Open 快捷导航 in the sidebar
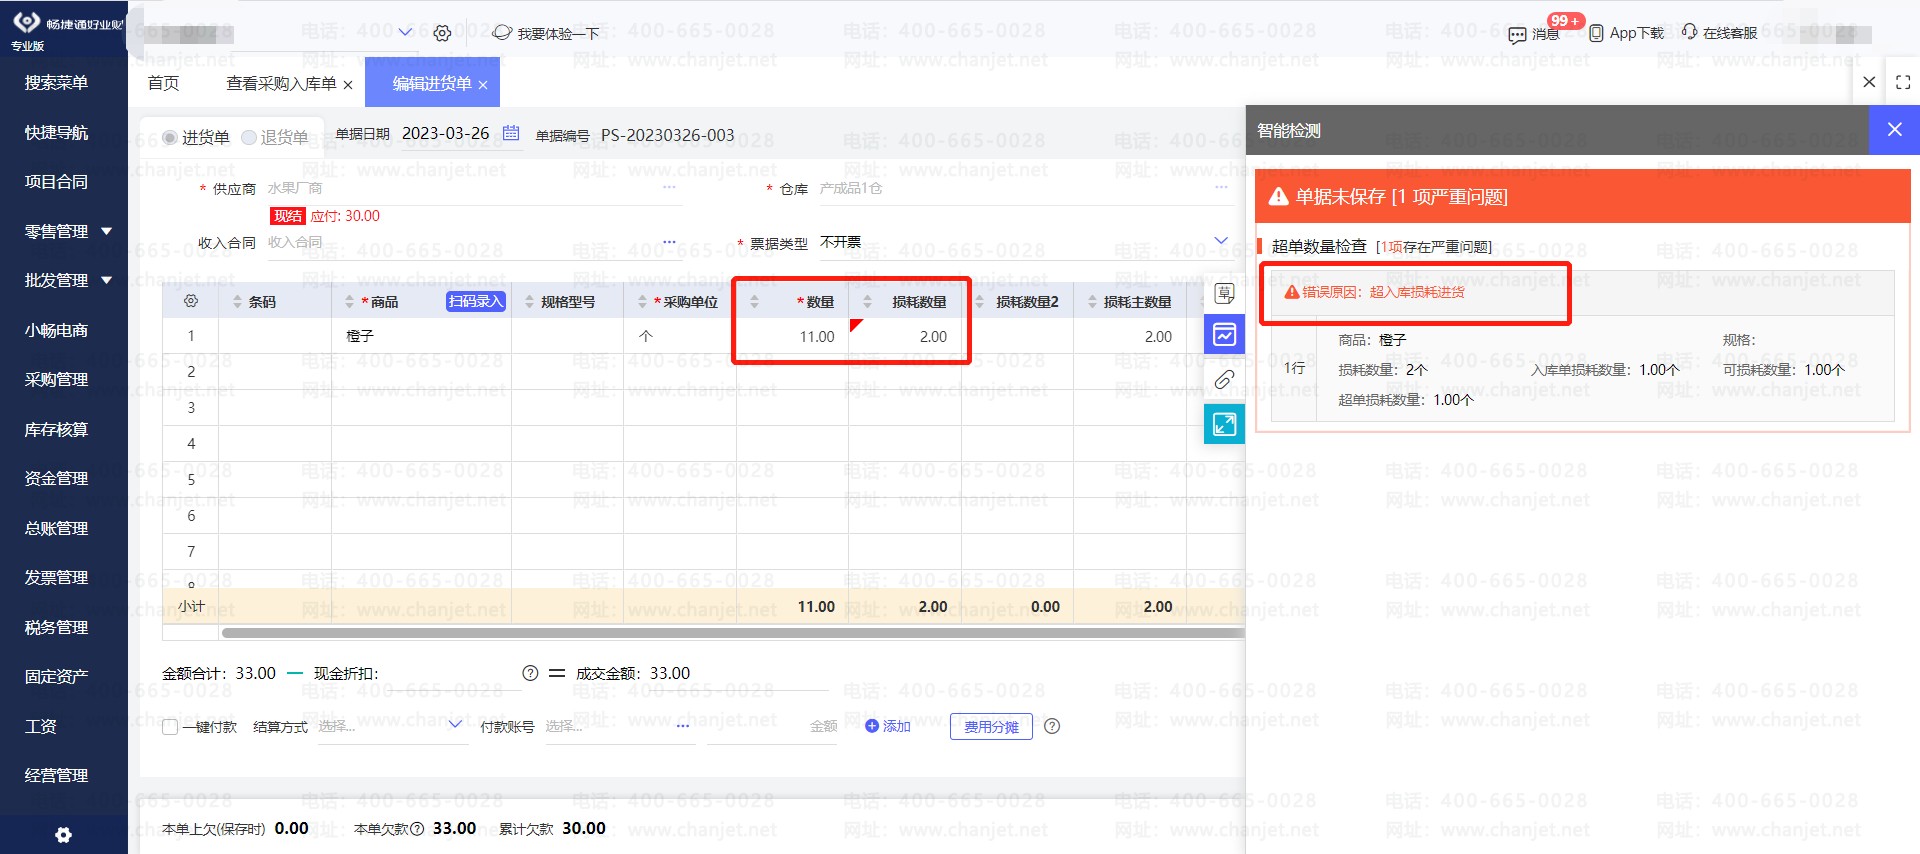 coord(57,132)
